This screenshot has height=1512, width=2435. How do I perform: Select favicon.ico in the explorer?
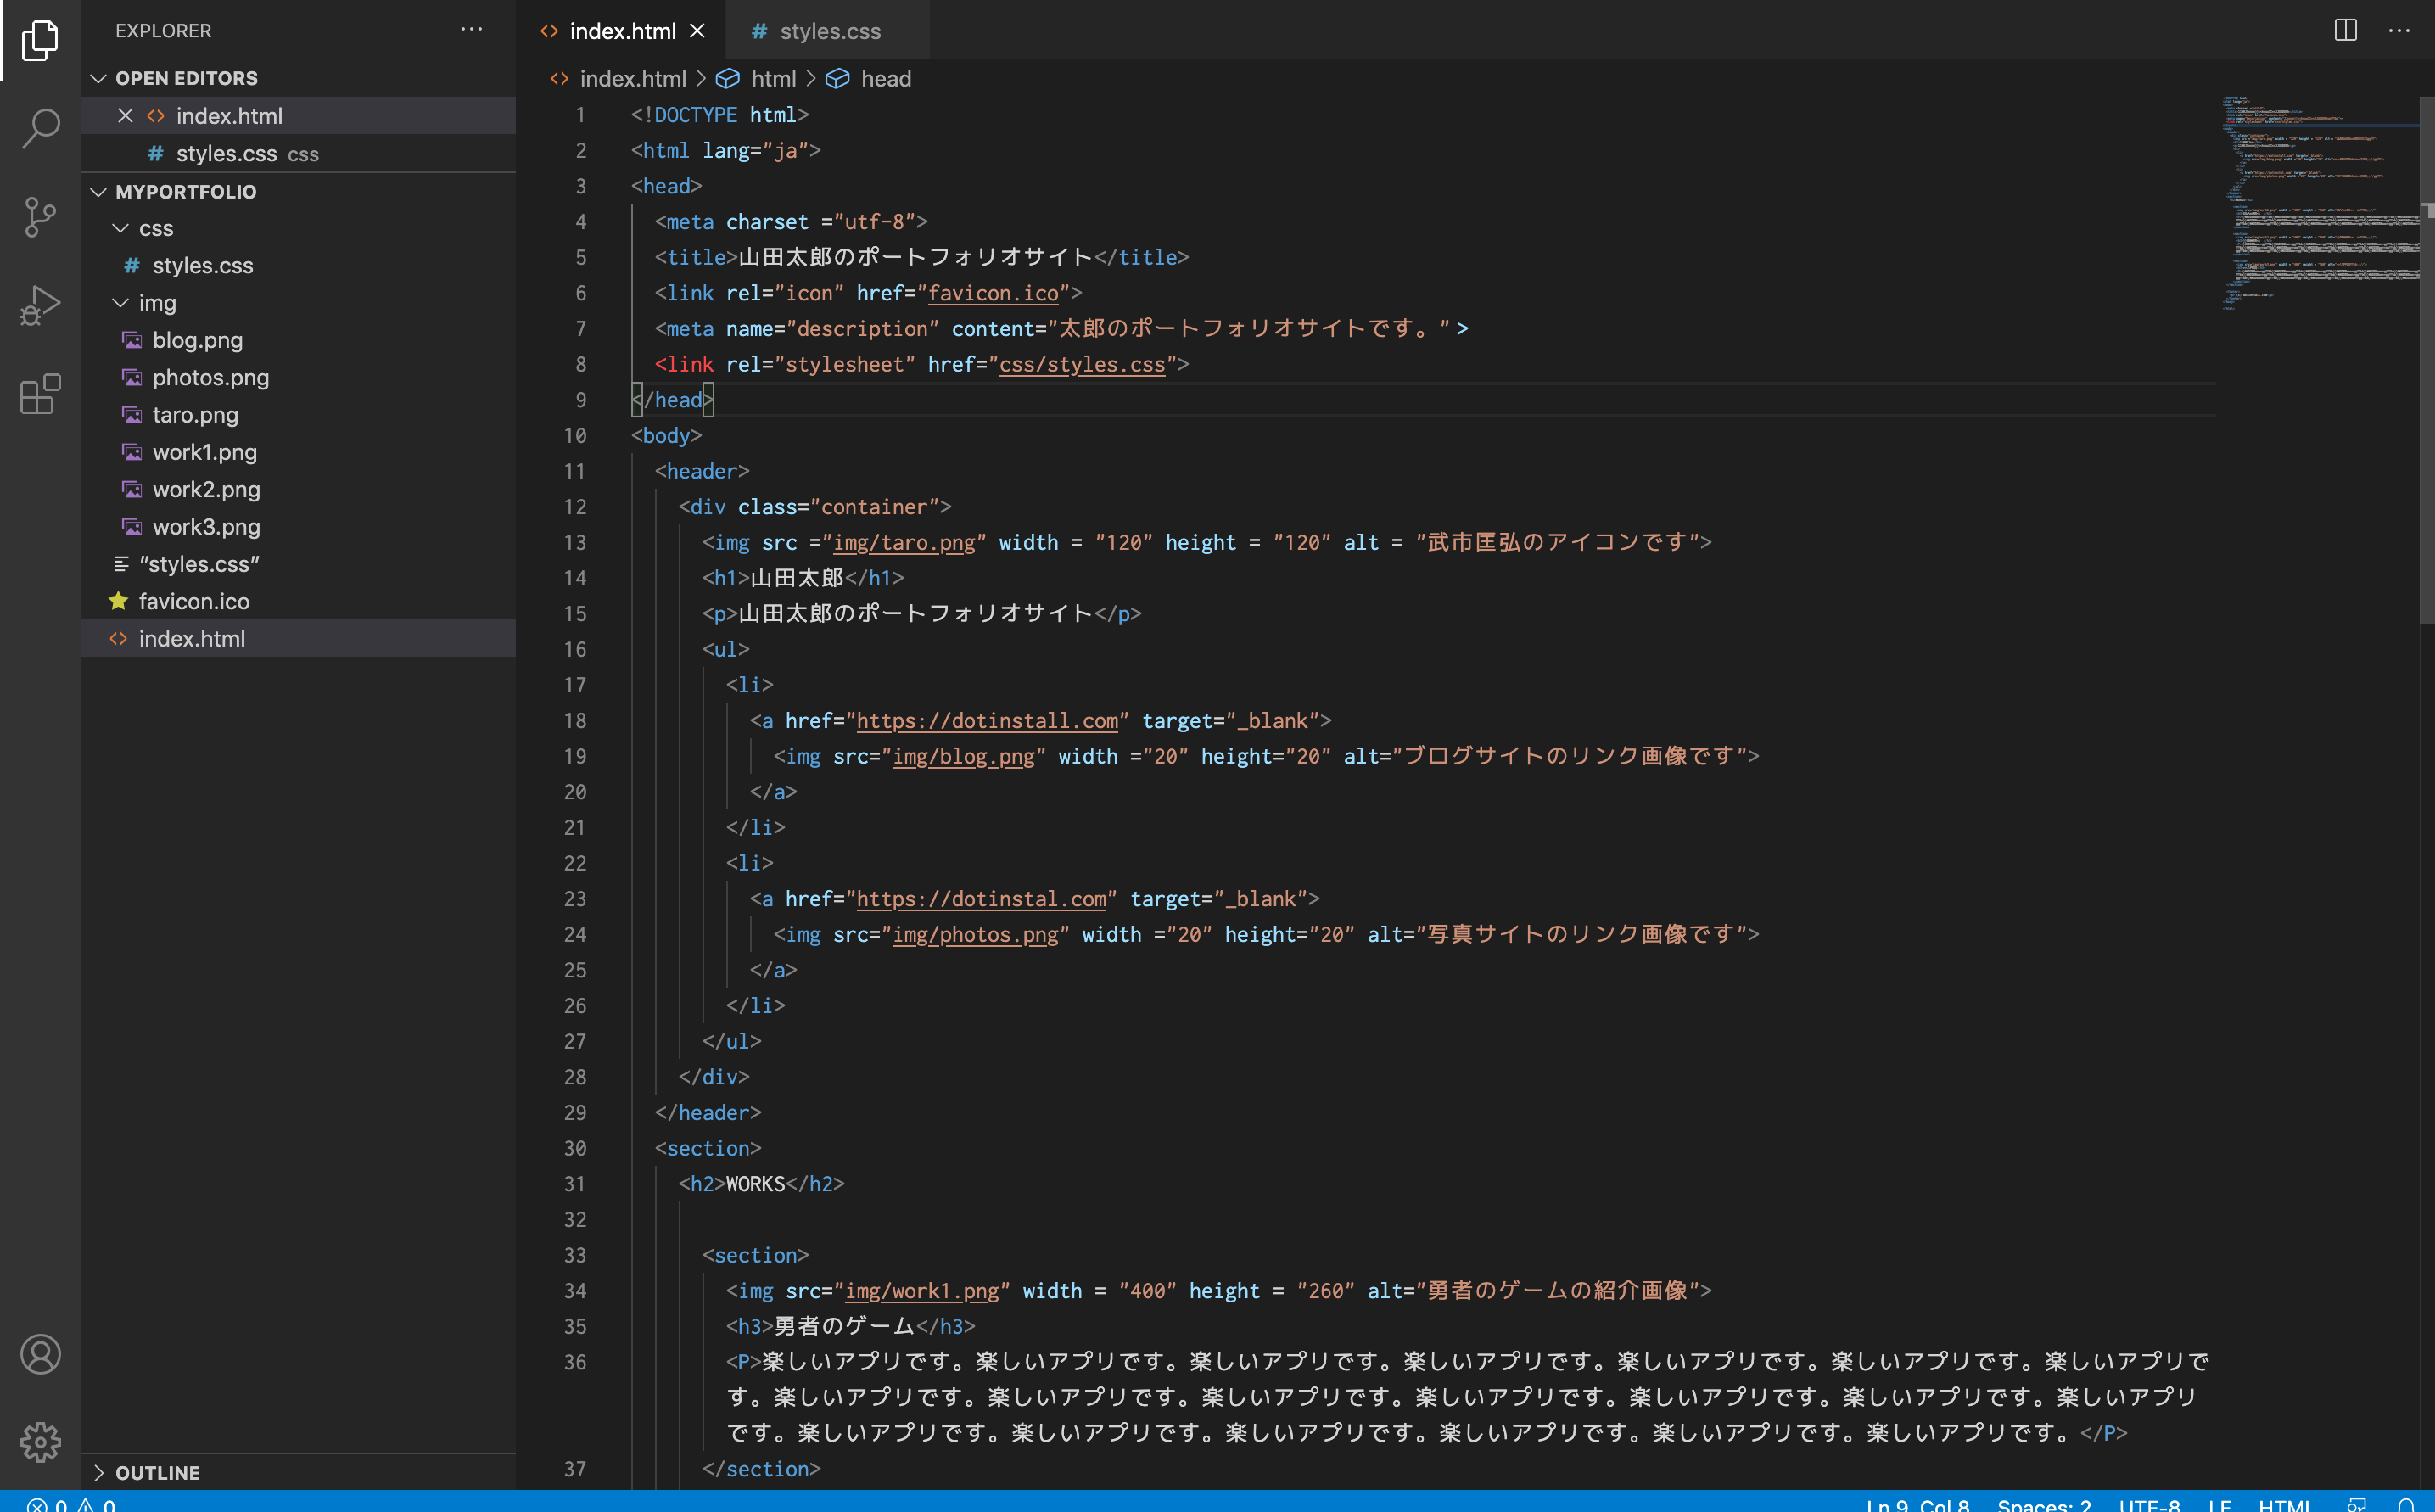point(194,601)
